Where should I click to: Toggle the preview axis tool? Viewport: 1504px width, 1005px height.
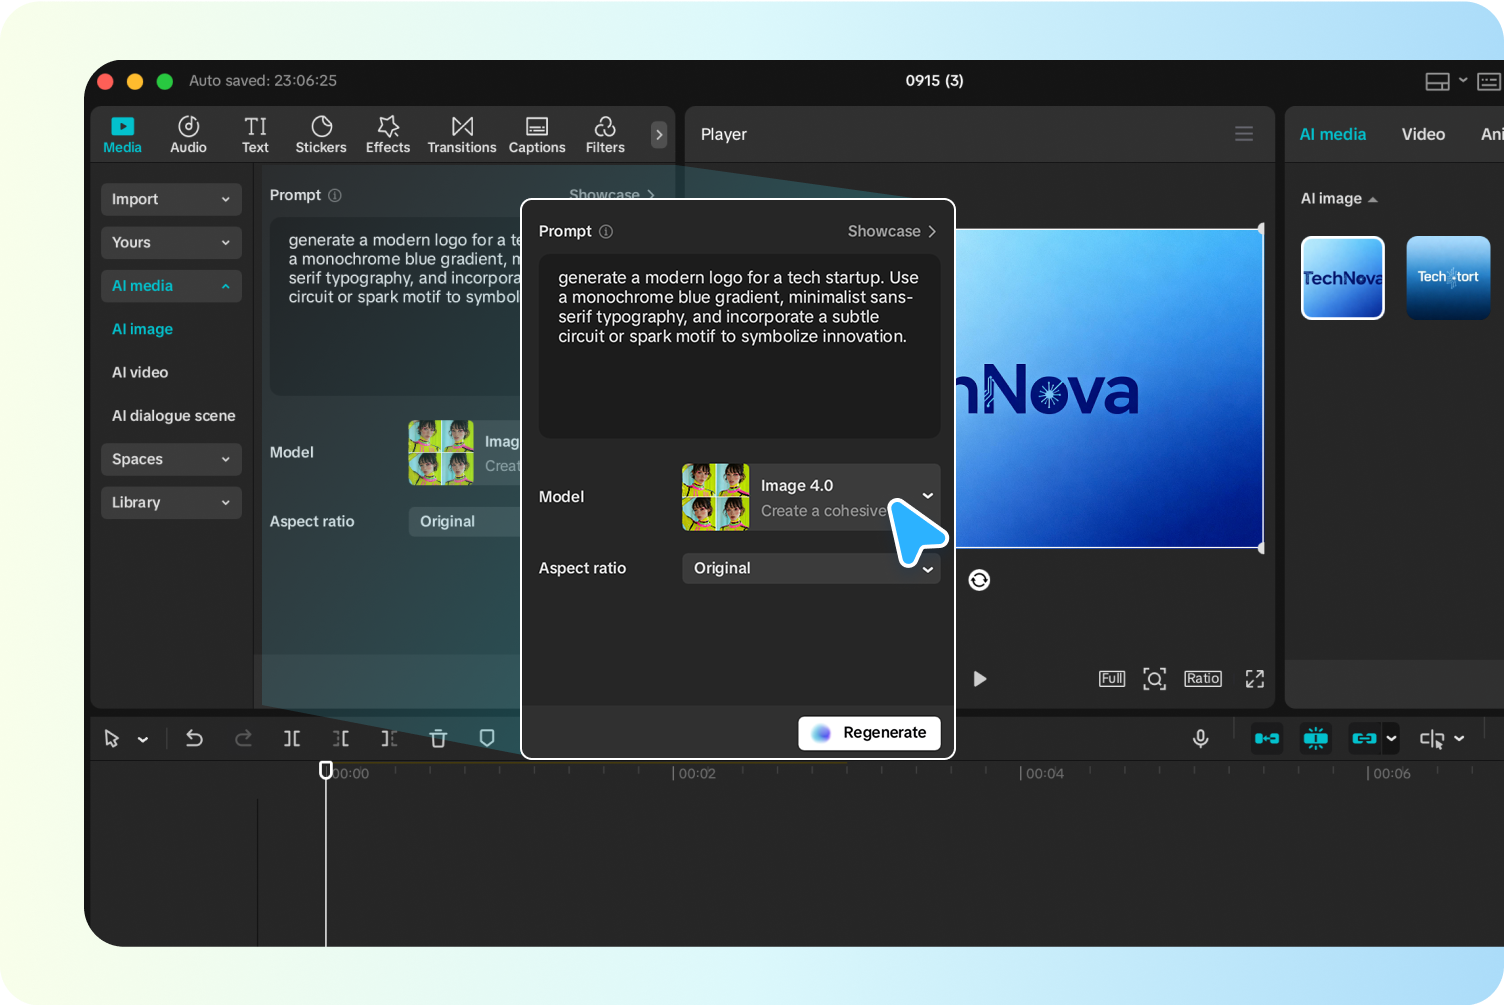(x=1432, y=739)
